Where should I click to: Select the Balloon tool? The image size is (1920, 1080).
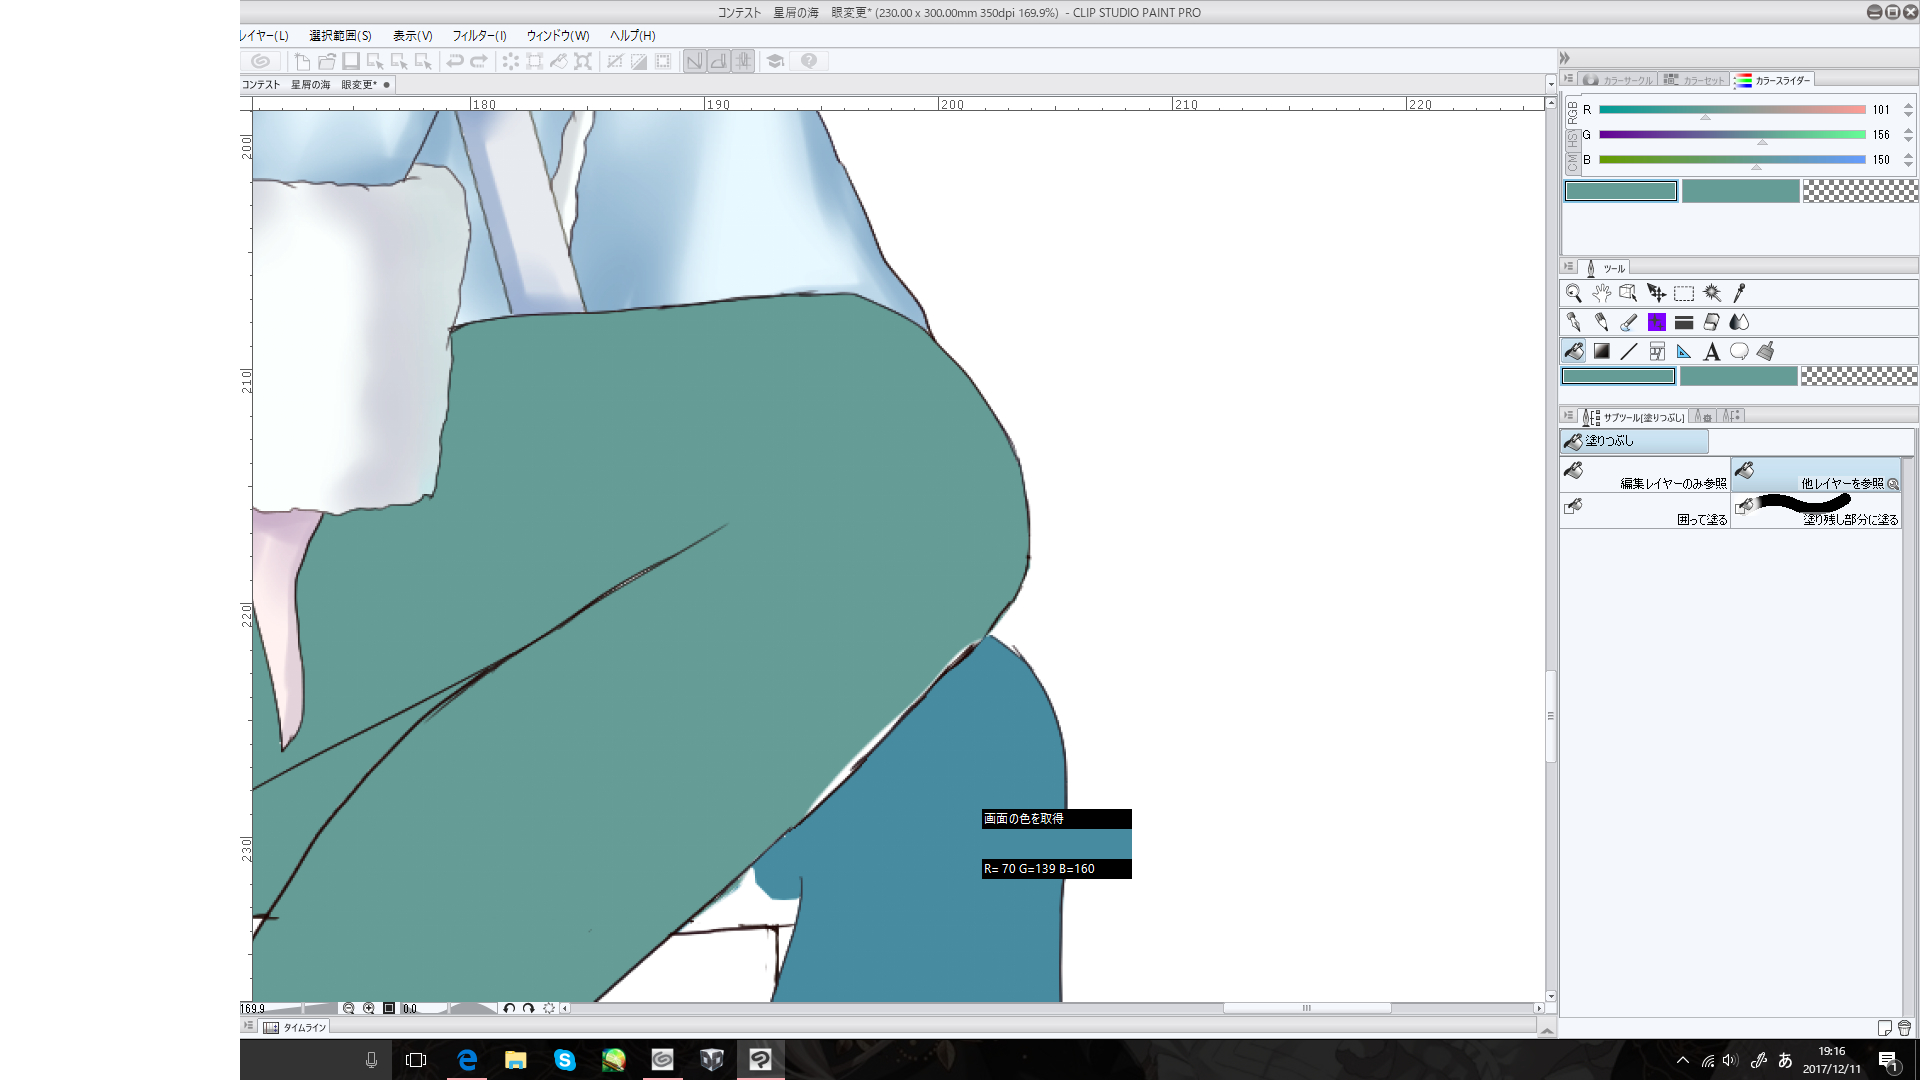[x=1740, y=351]
